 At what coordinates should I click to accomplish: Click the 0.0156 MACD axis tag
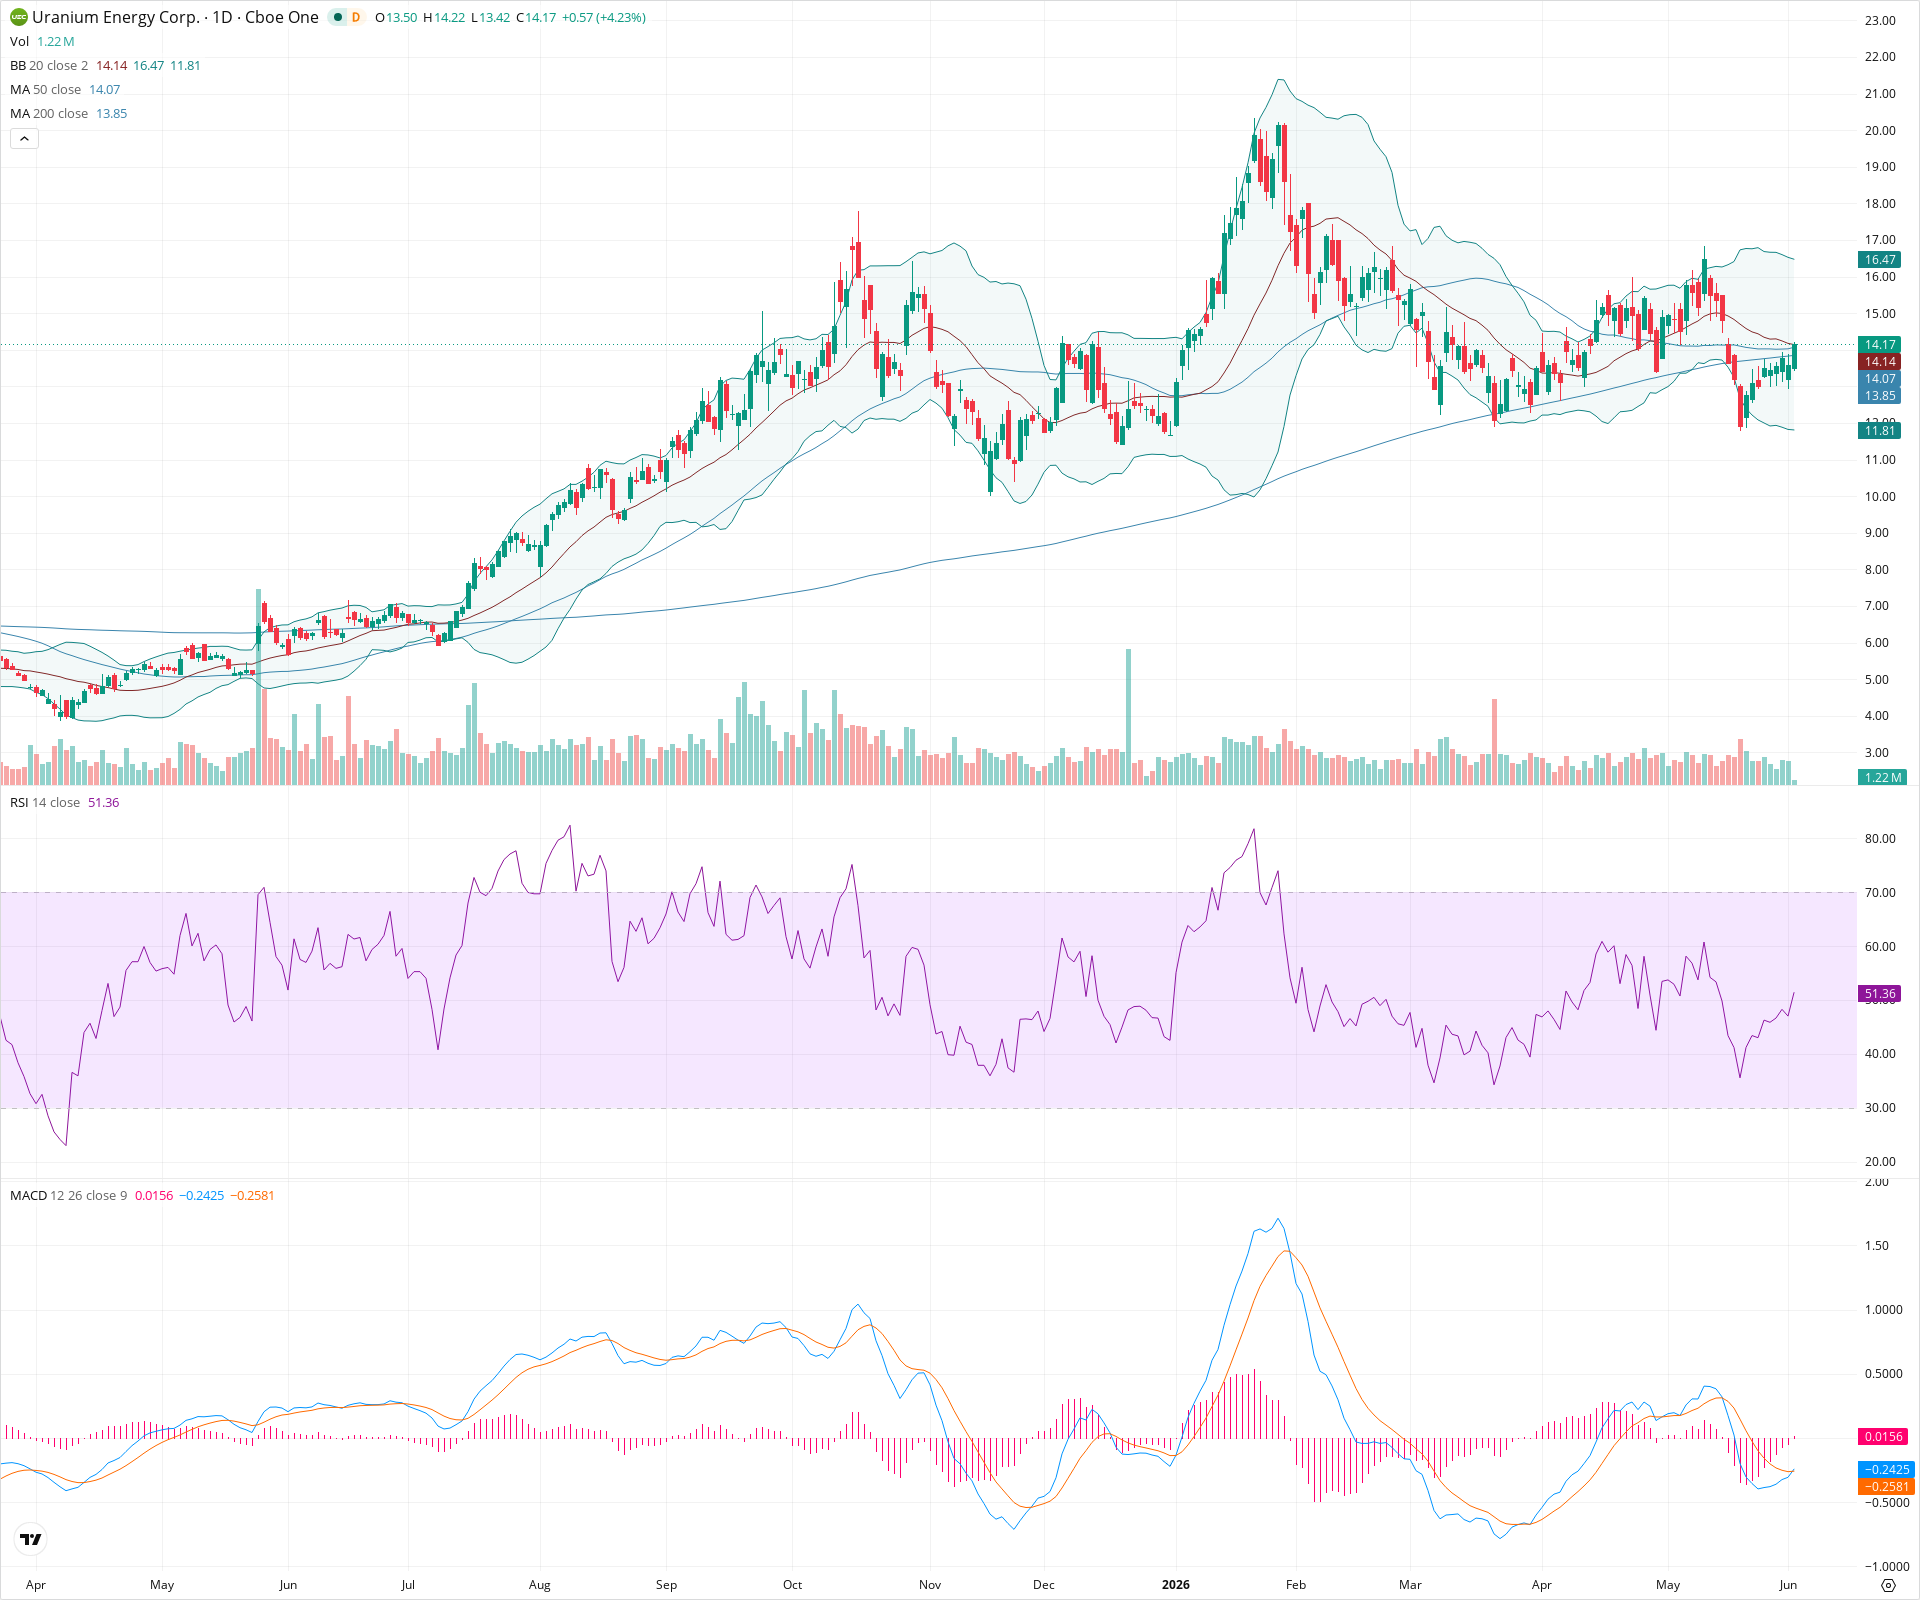coord(1884,1436)
